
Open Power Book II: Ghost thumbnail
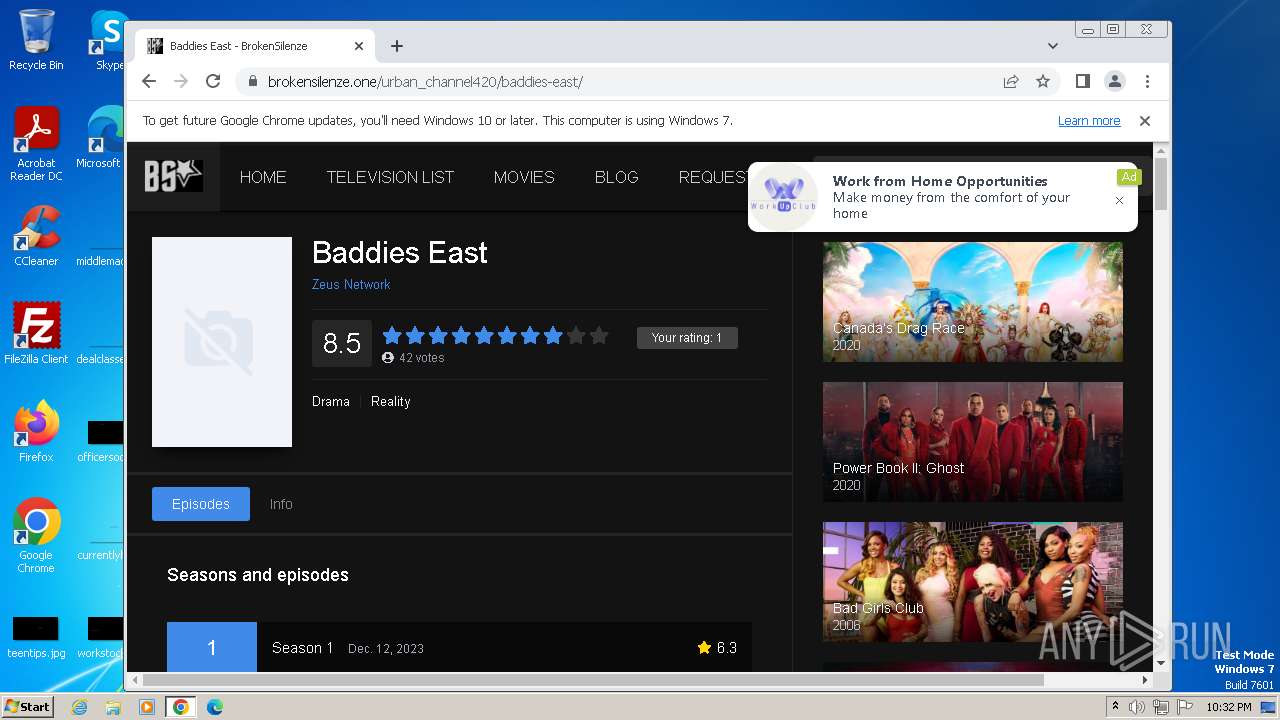pyautogui.click(x=973, y=442)
